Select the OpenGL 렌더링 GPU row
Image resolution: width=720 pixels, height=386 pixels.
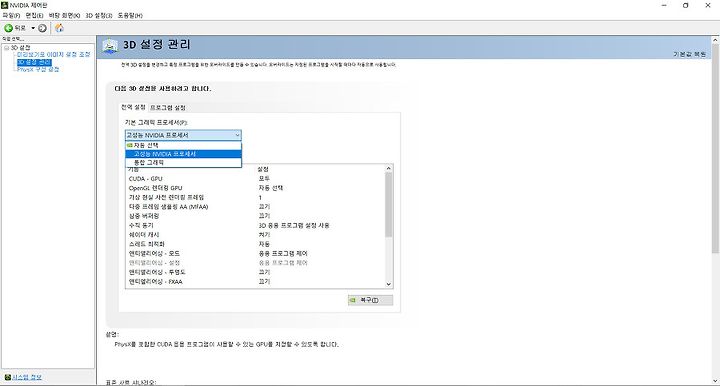coord(255,188)
